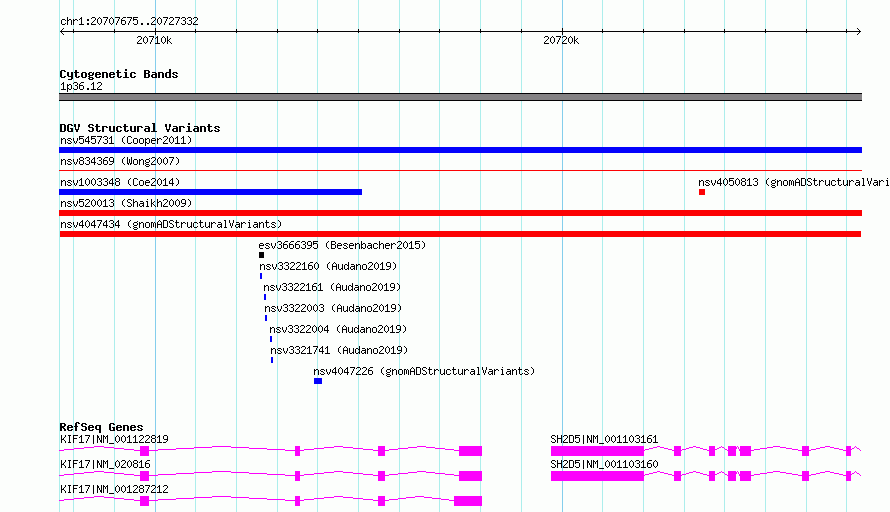Select the blue nsv545731 variant bar
The height and width of the screenshot is (512, 890).
coord(460,150)
